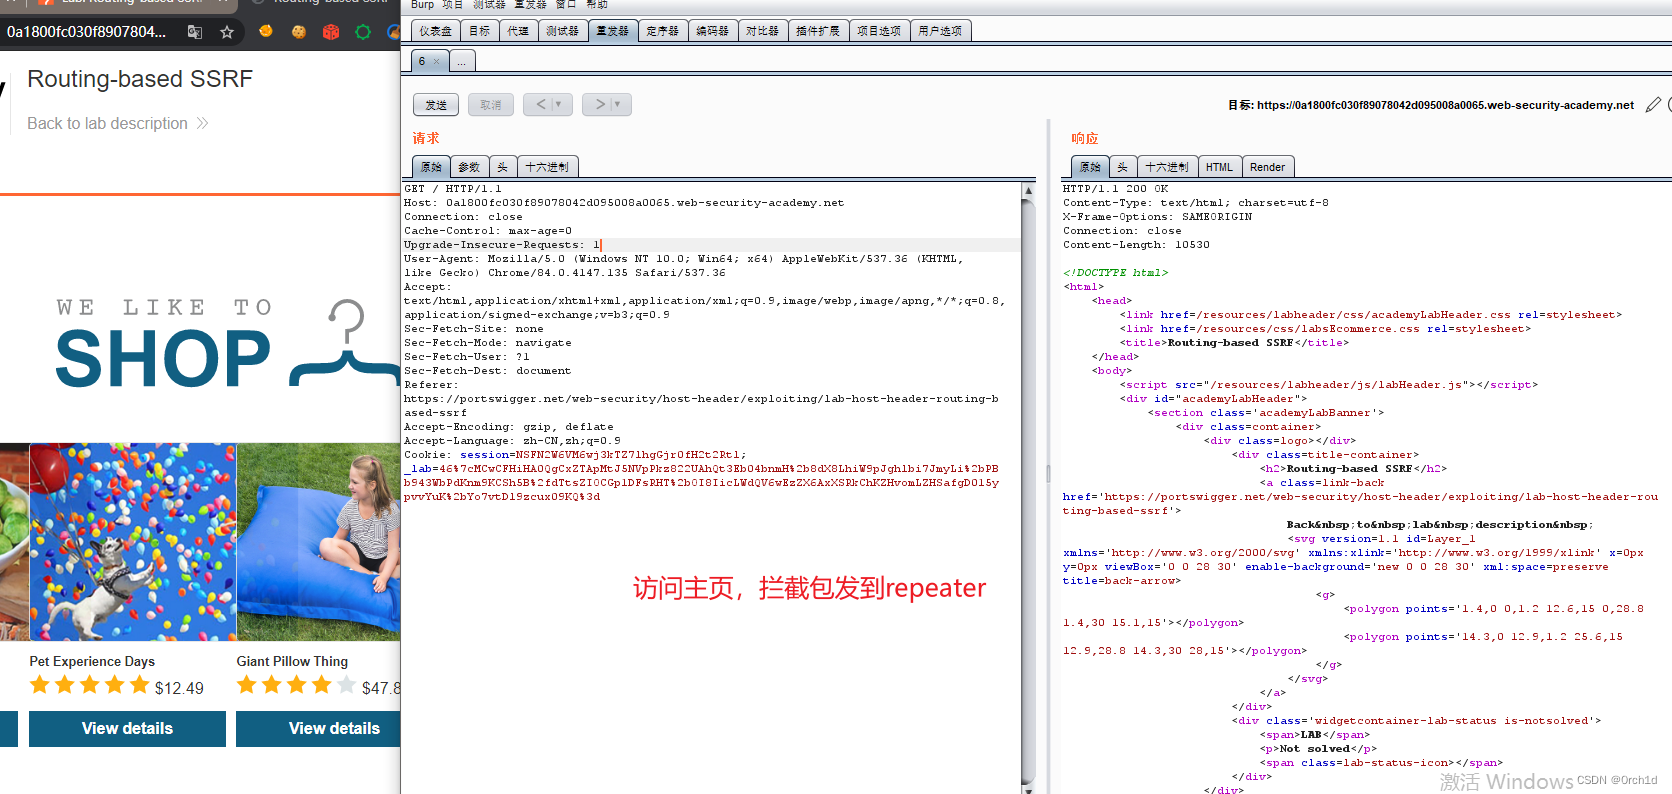Click the double chevron beside Back to lab description
This screenshot has width=1672, height=794.
point(202,123)
